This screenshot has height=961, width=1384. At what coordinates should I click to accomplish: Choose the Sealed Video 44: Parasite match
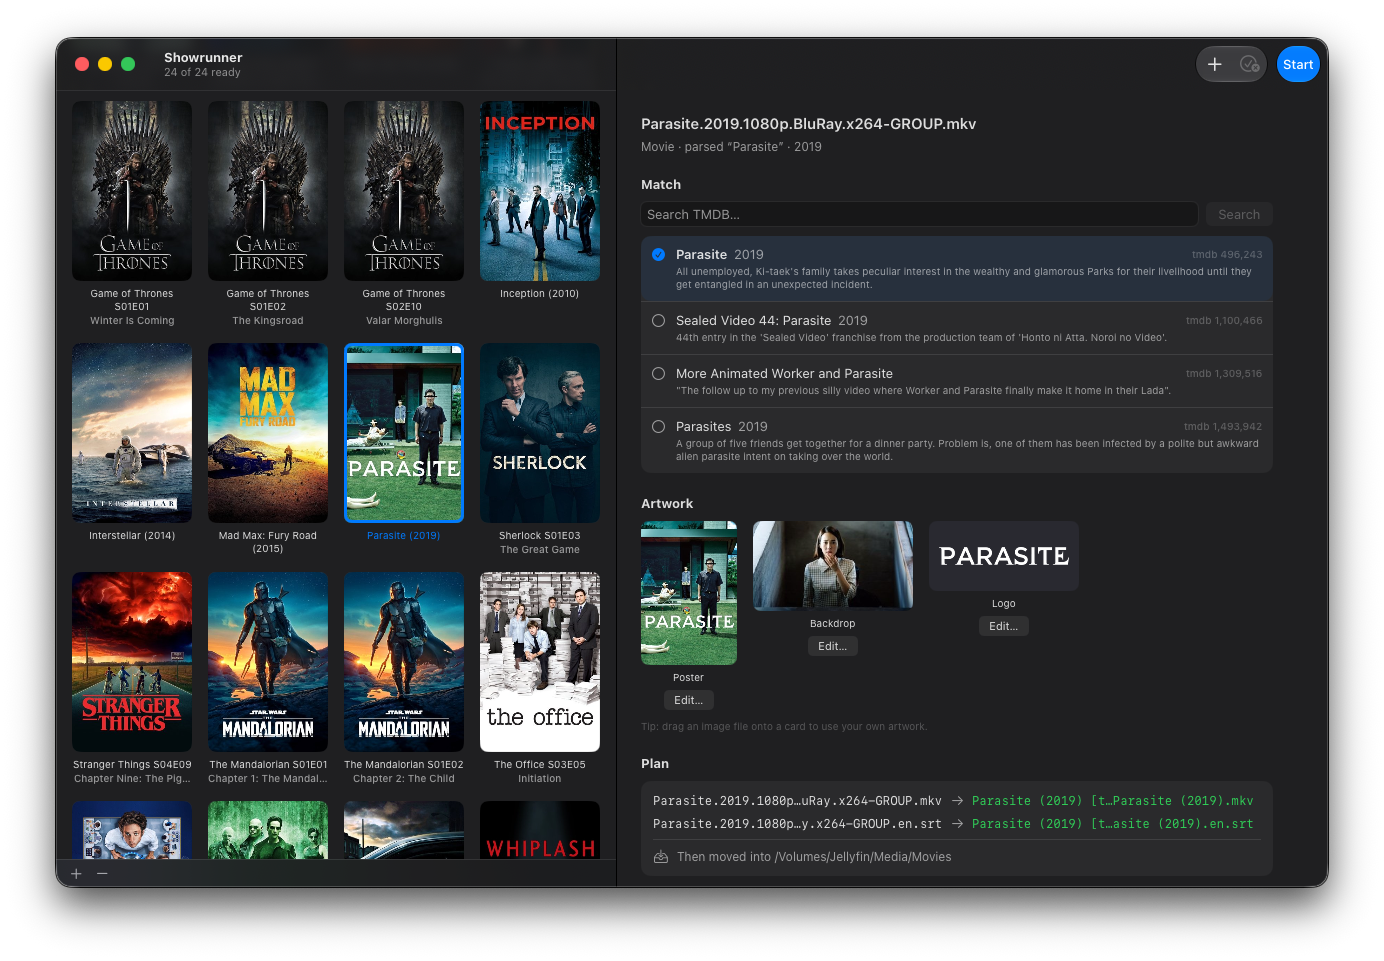click(957, 328)
